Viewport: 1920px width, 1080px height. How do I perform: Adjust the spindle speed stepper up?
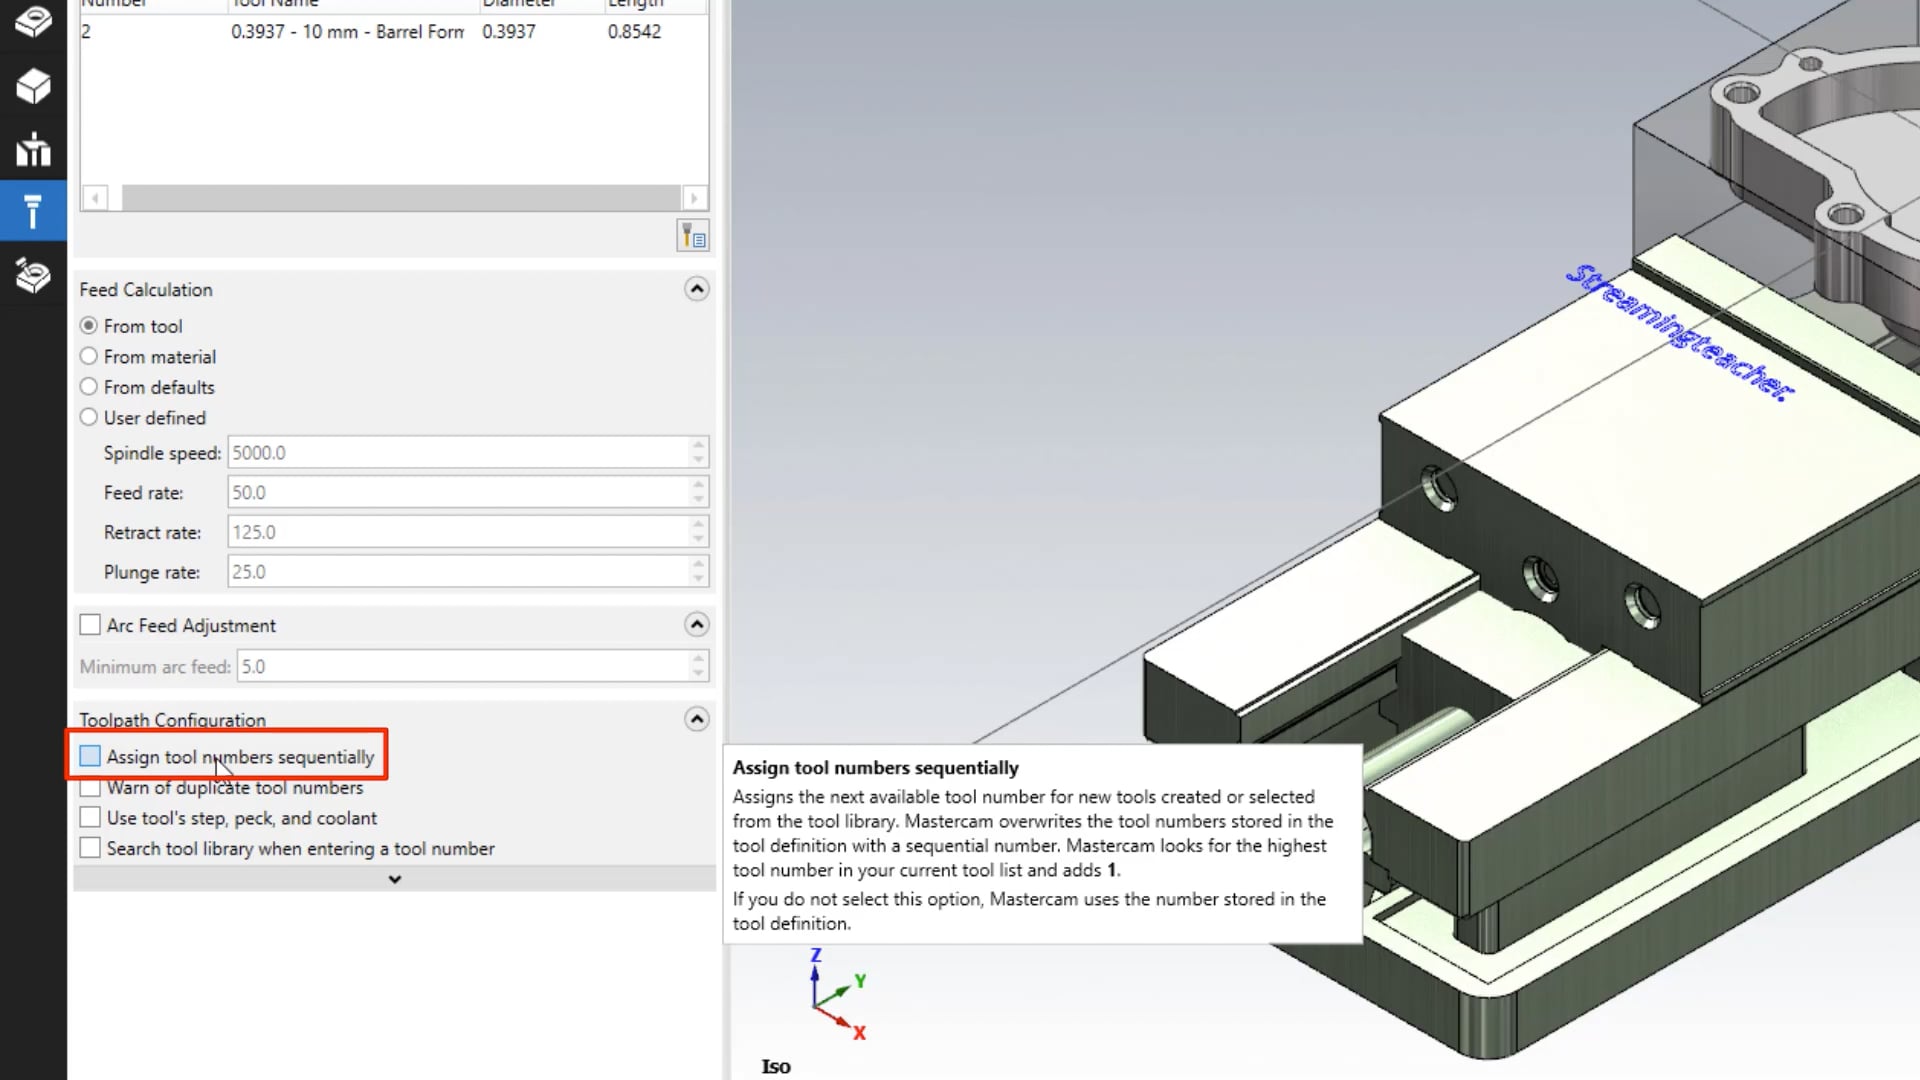pos(698,446)
